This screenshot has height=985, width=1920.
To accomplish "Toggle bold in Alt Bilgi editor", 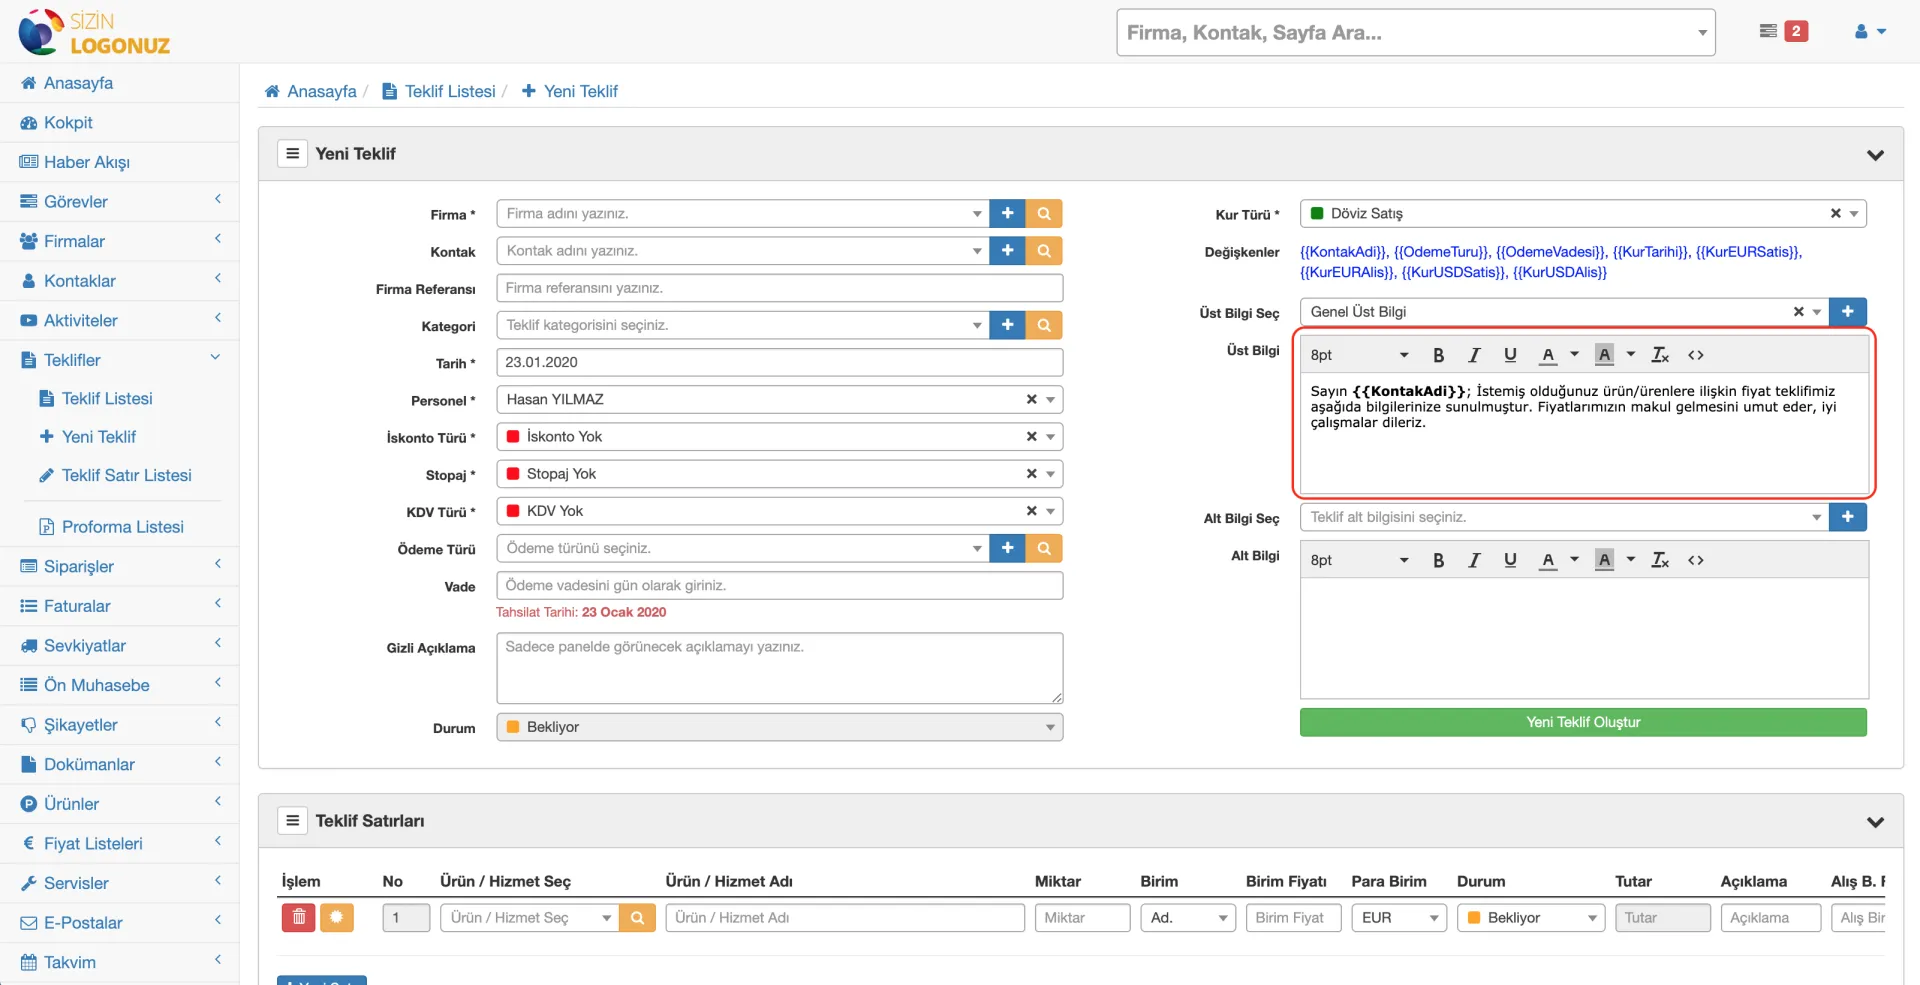I will pyautogui.click(x=1438, y=560).
